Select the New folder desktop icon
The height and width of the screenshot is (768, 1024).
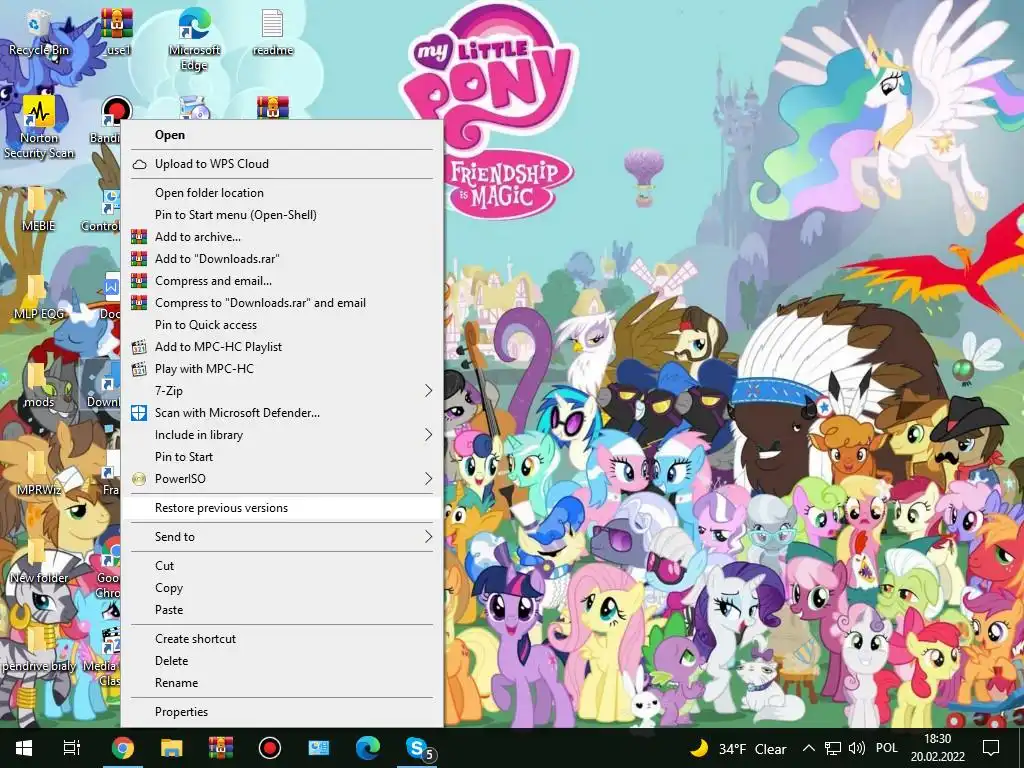point(39,562)
